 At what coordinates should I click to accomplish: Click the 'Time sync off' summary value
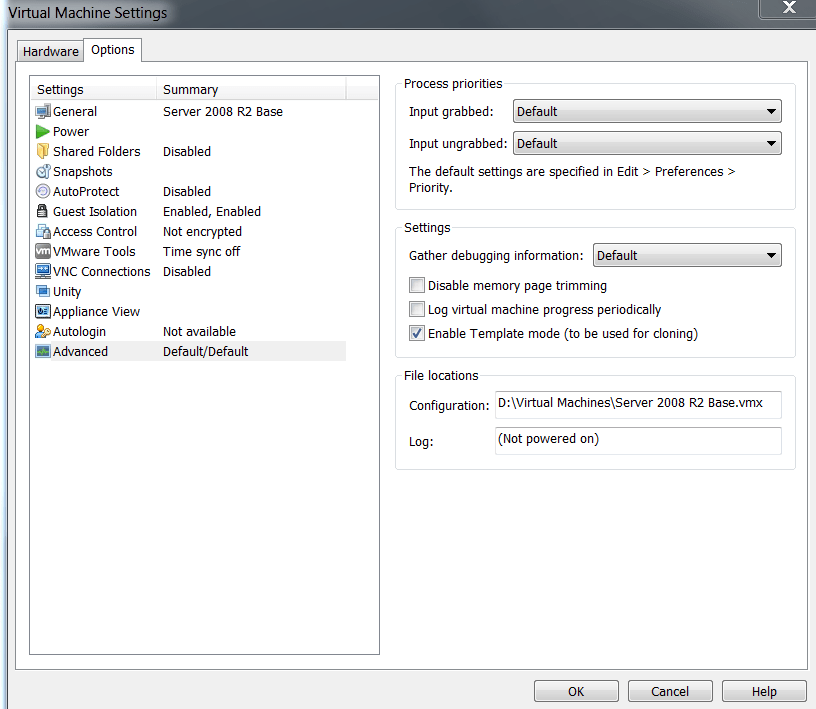[201, 251]
